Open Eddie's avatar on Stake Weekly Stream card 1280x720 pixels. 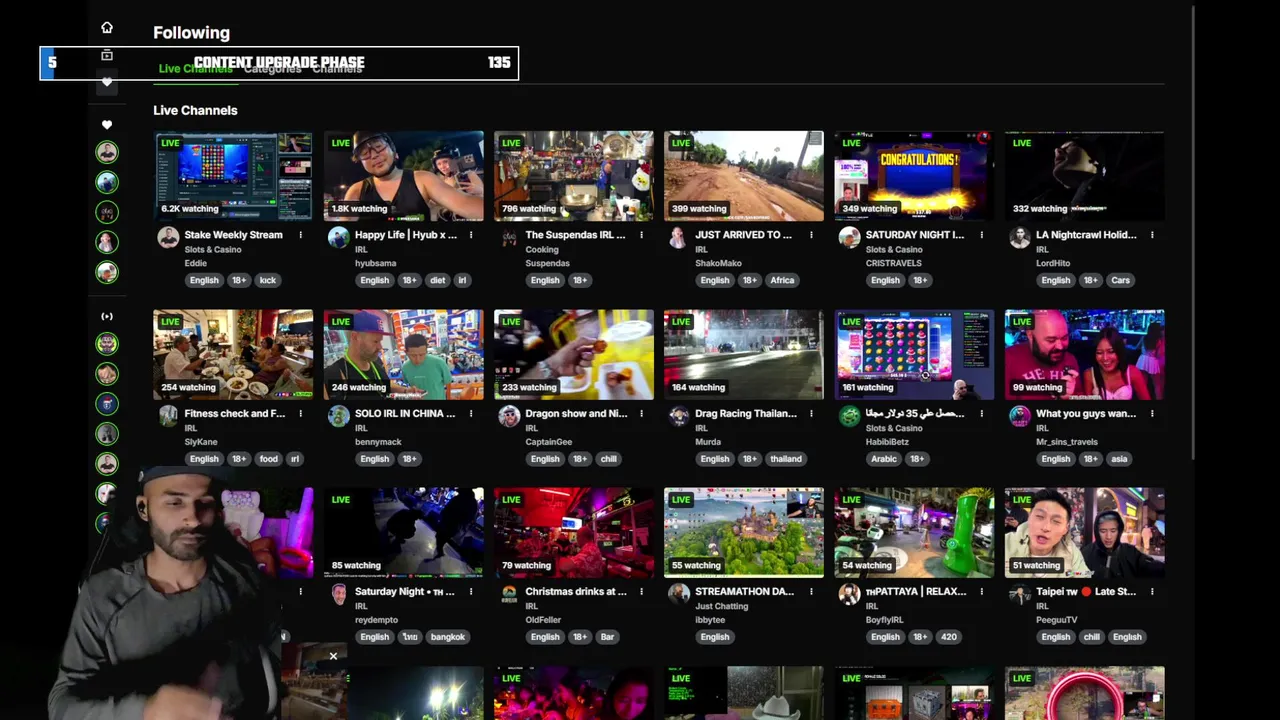[168, 237]
